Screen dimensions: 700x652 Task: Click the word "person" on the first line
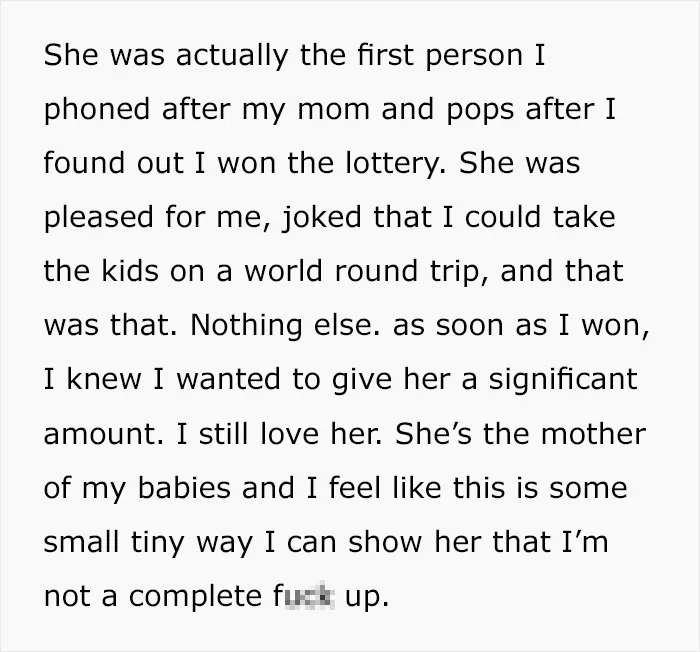tap(474, 57)
